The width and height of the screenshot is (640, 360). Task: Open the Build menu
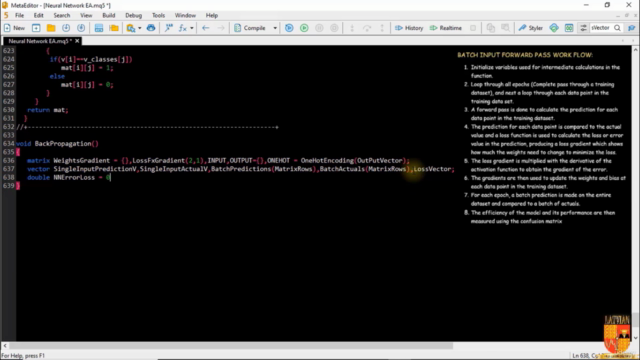[109, 15]
